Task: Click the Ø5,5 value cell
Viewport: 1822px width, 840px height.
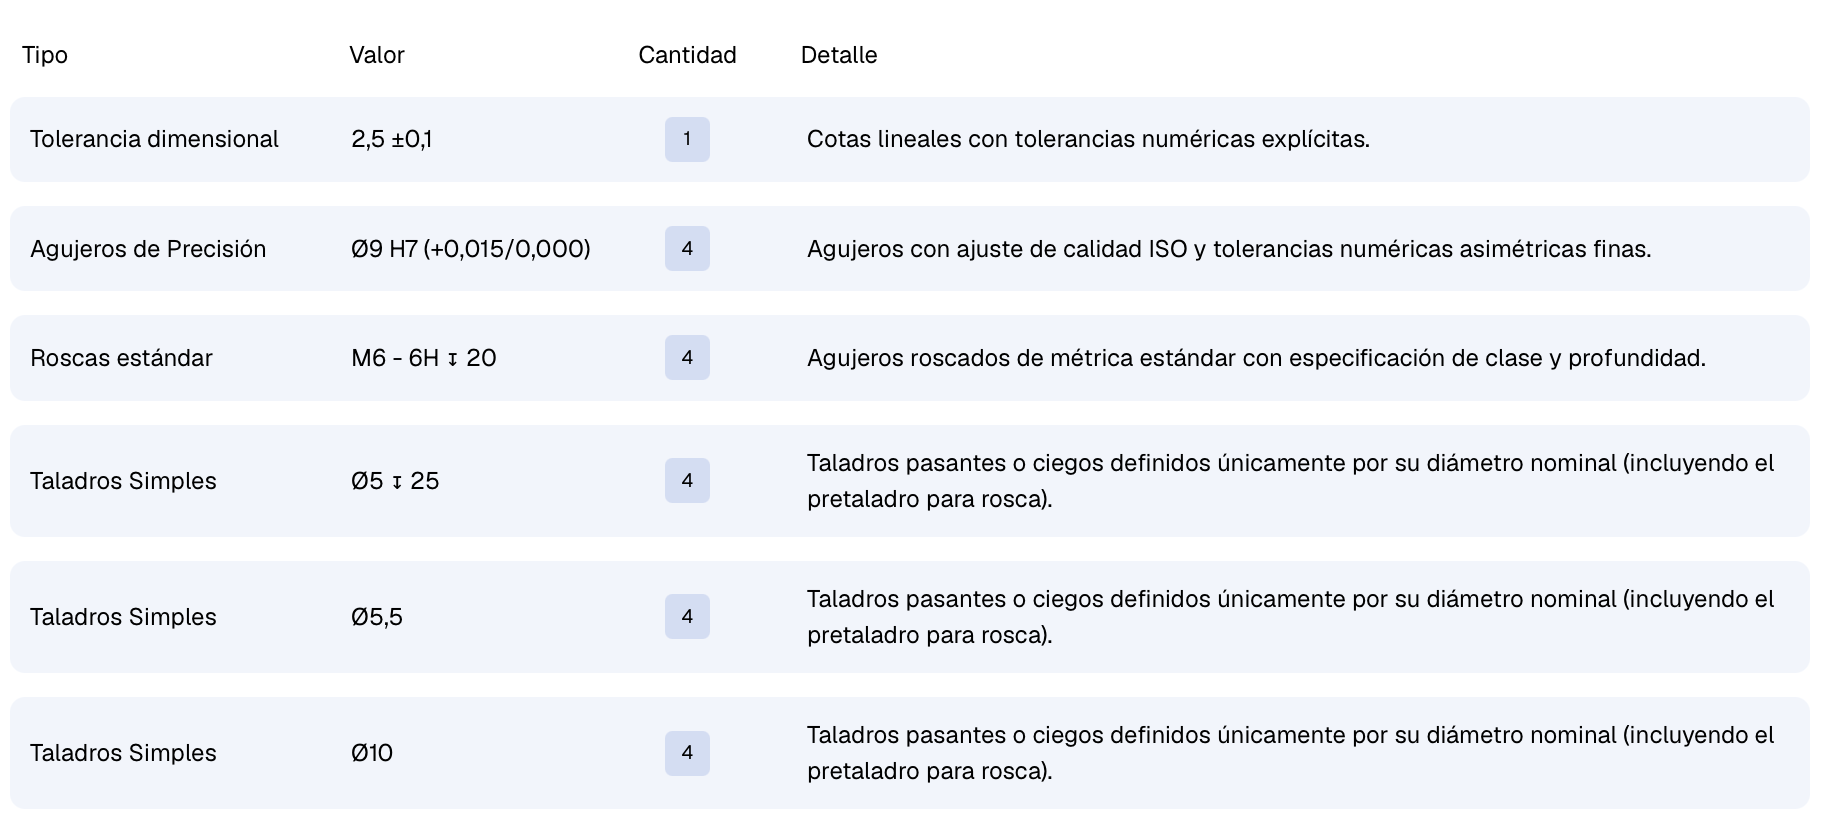Action: click(377, 617)
